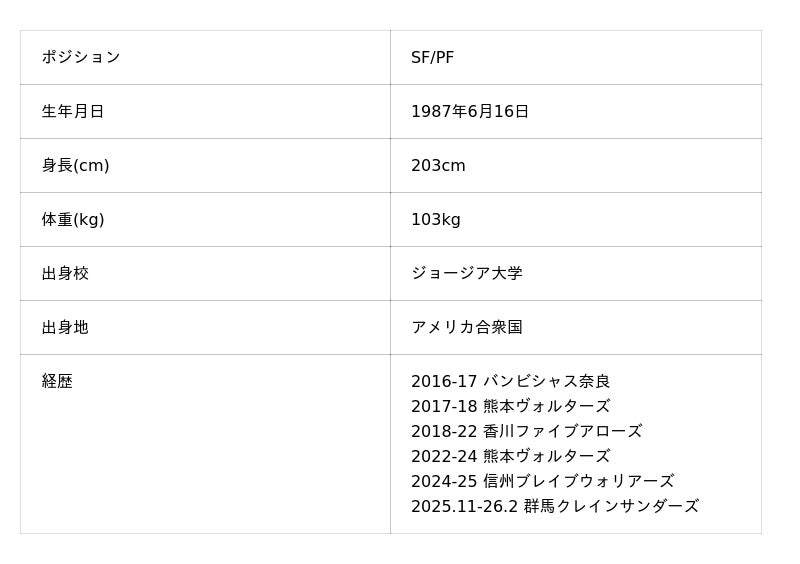Viewport: 800px width, 564px height.
Task: Click the 2017-18 熊本ヴォルターズ entry
Action: (510, 407)
